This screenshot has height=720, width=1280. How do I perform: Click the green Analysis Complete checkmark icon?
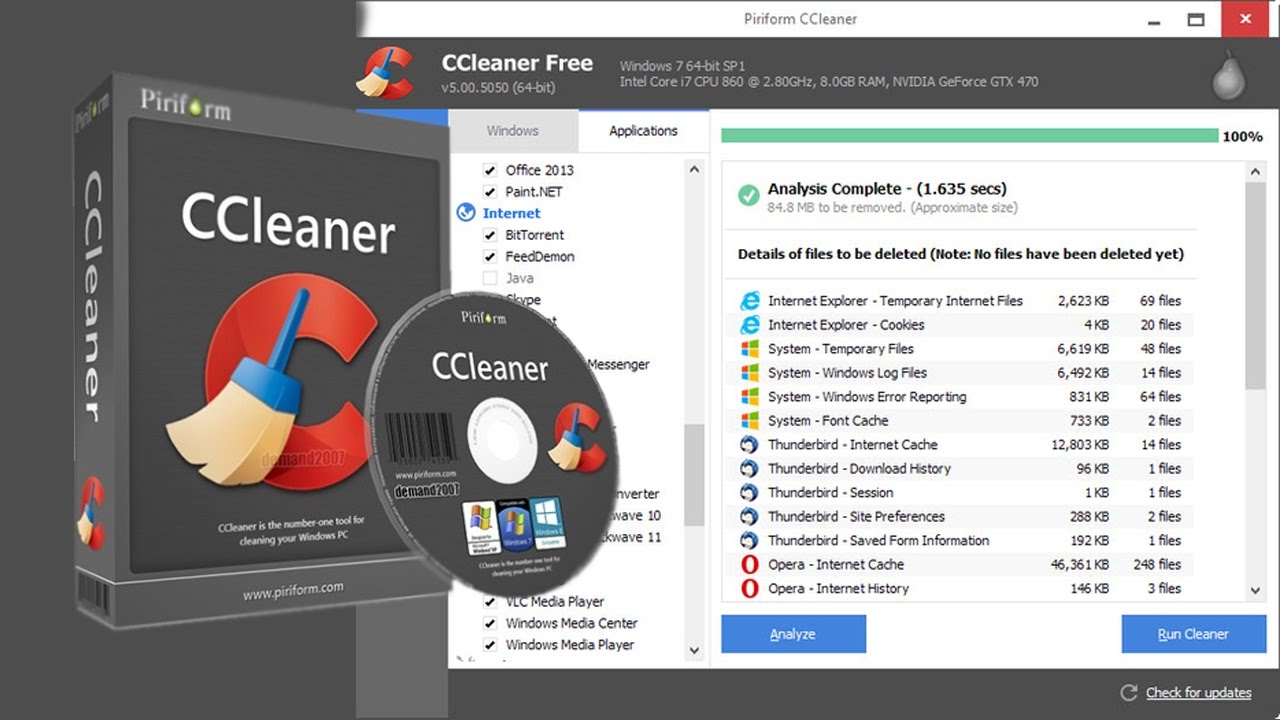(x=748, y=195)
